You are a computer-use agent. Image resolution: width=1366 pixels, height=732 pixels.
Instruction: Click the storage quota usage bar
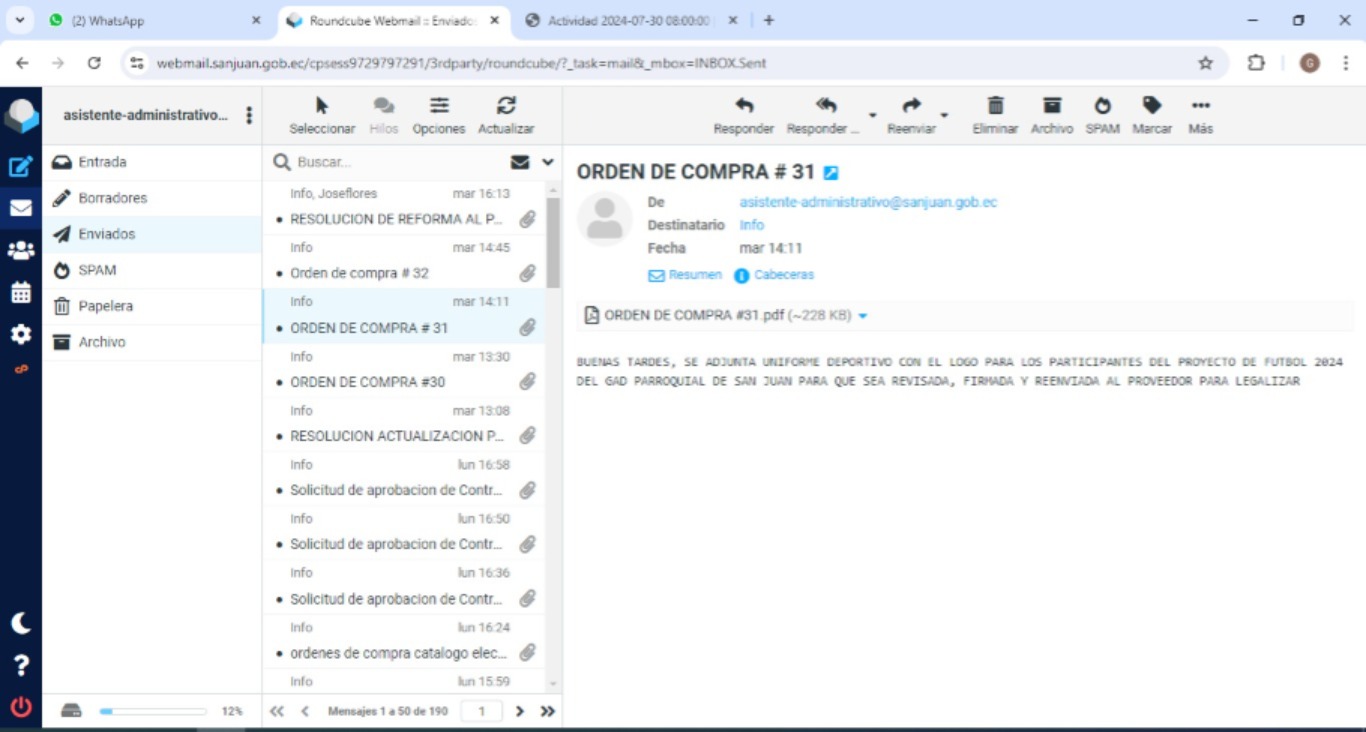(x=152, y=711)
